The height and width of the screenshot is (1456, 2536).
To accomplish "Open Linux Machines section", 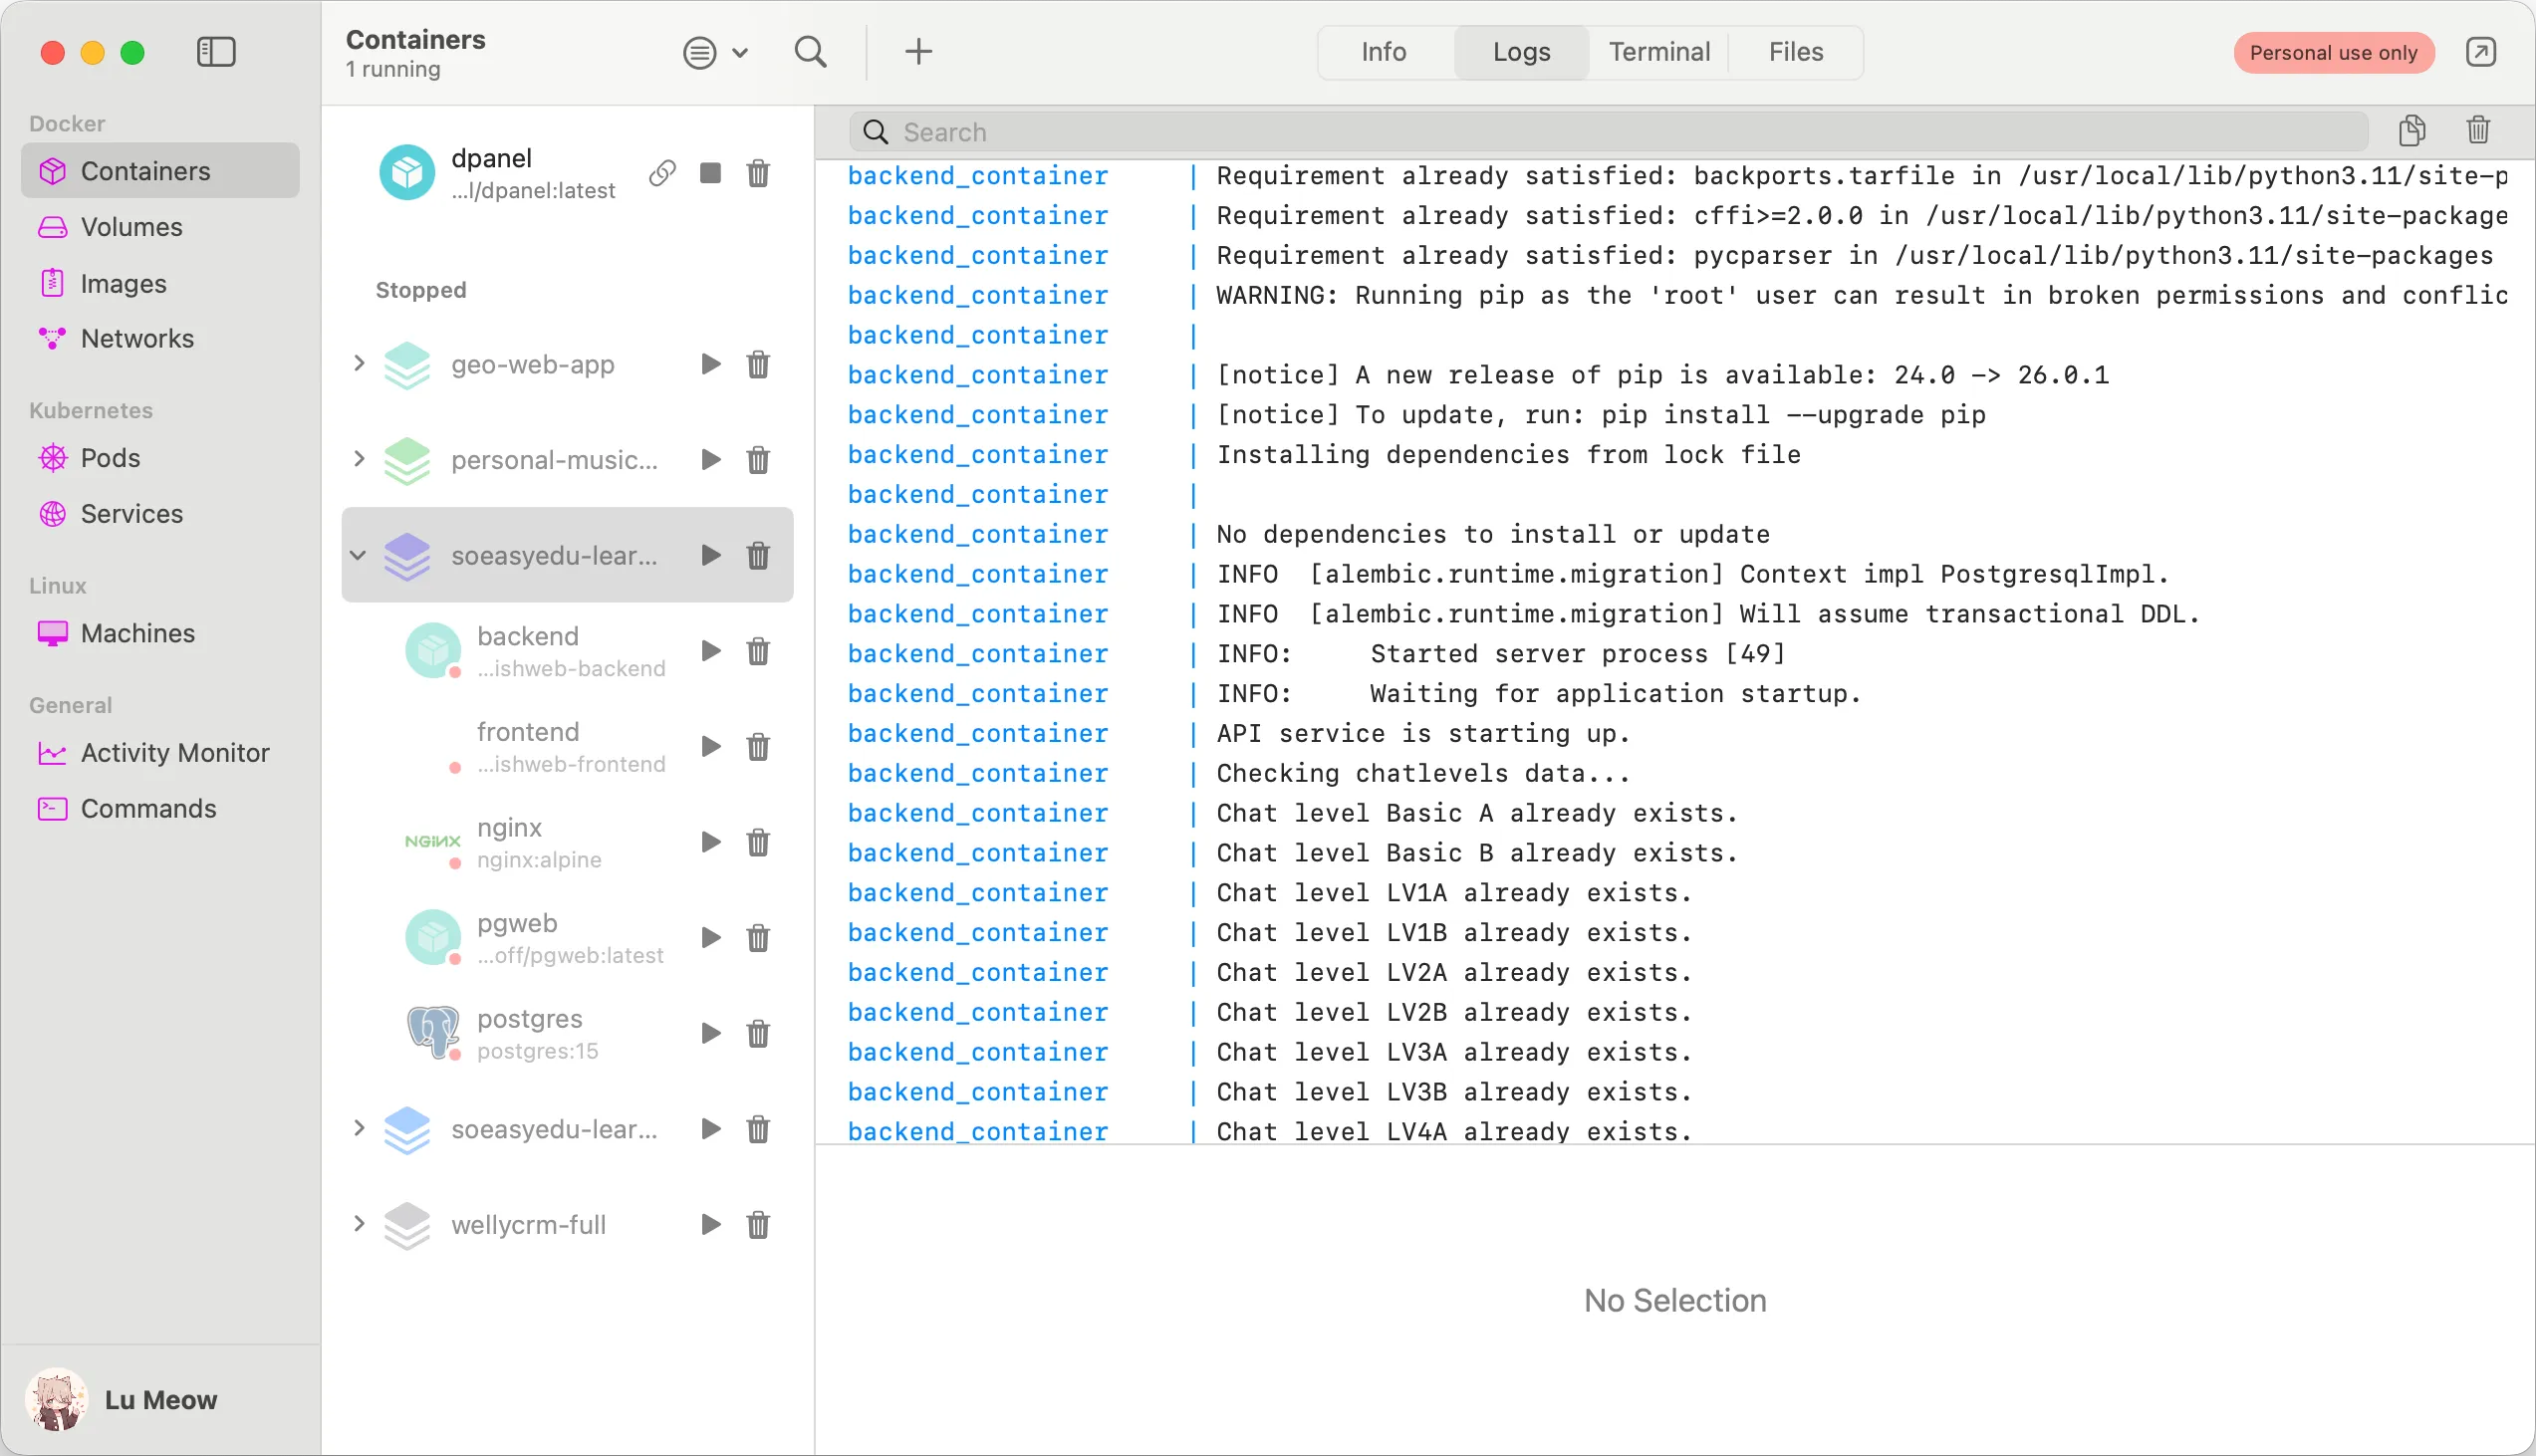I will [x=160, y=633].
